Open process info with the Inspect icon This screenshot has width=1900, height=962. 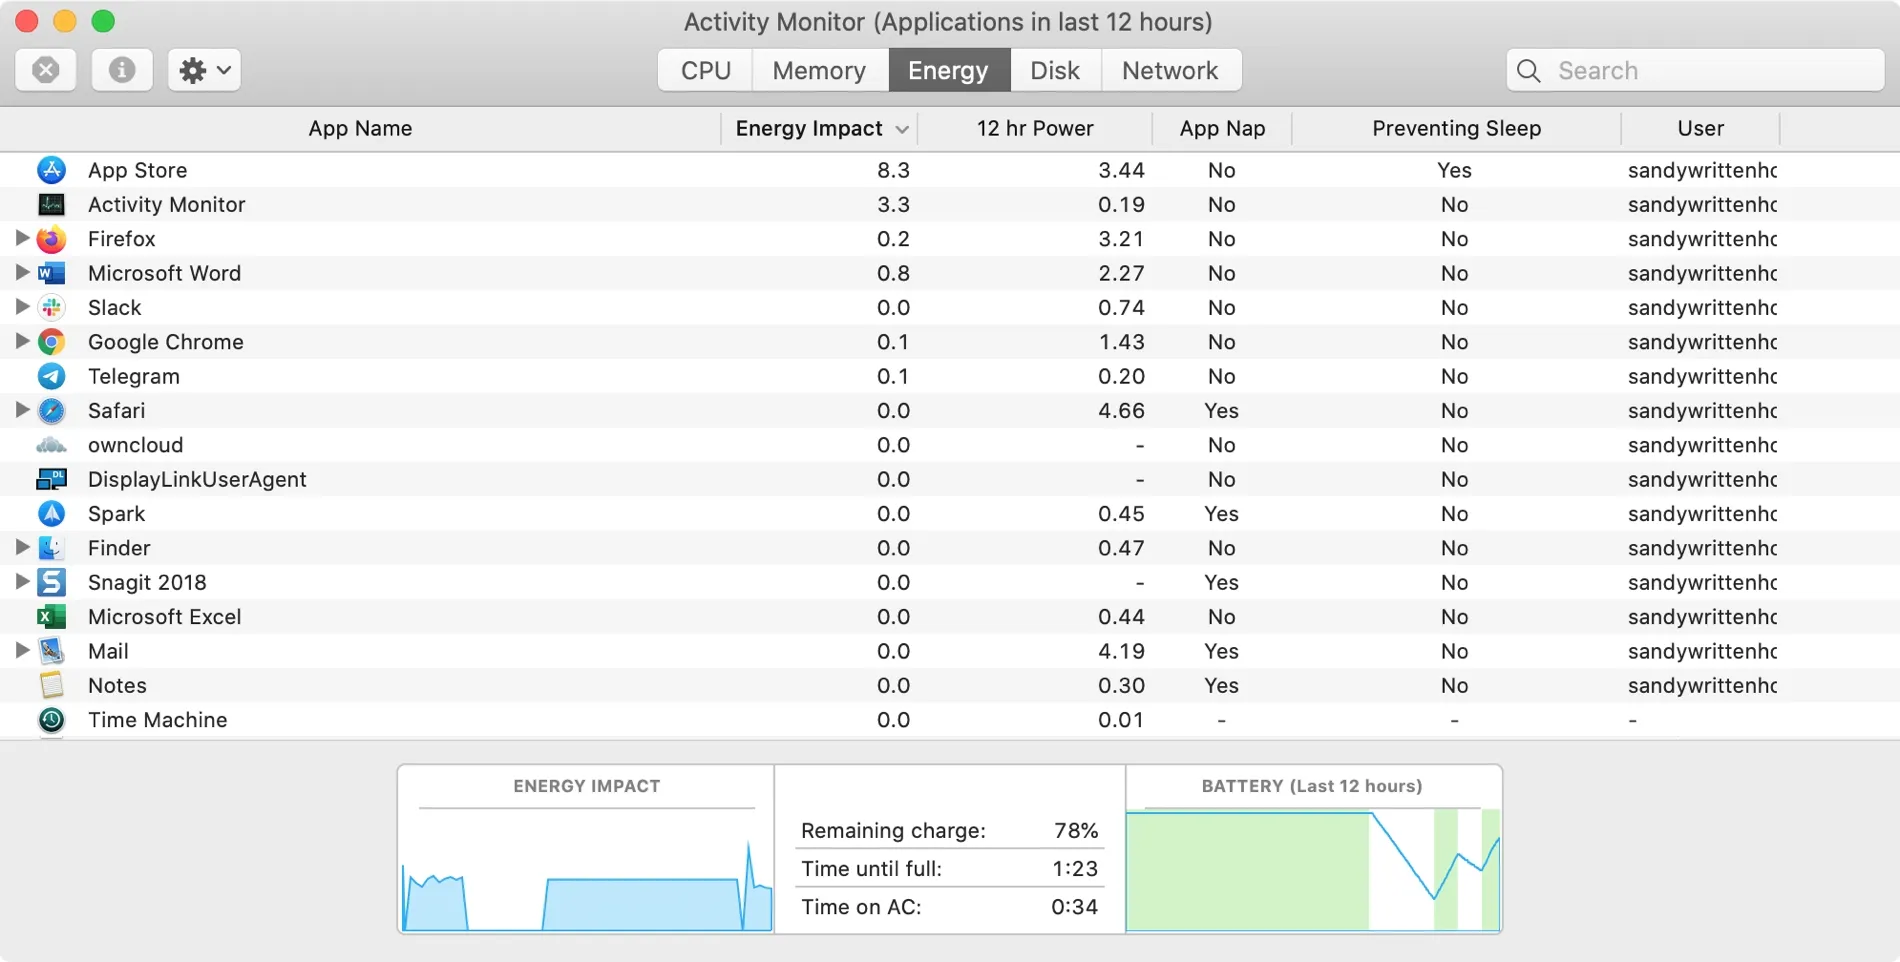tap(121, 70)
